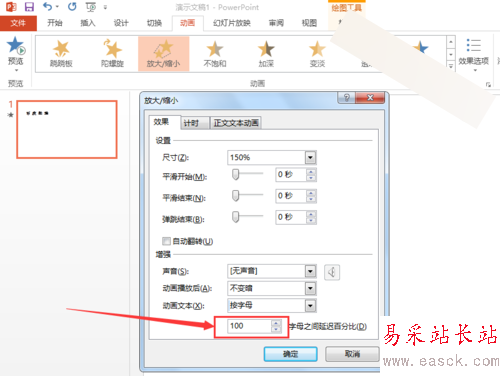Start slideshow from beginning icon
The image size is (500, 376).
(x=91, y=7)
